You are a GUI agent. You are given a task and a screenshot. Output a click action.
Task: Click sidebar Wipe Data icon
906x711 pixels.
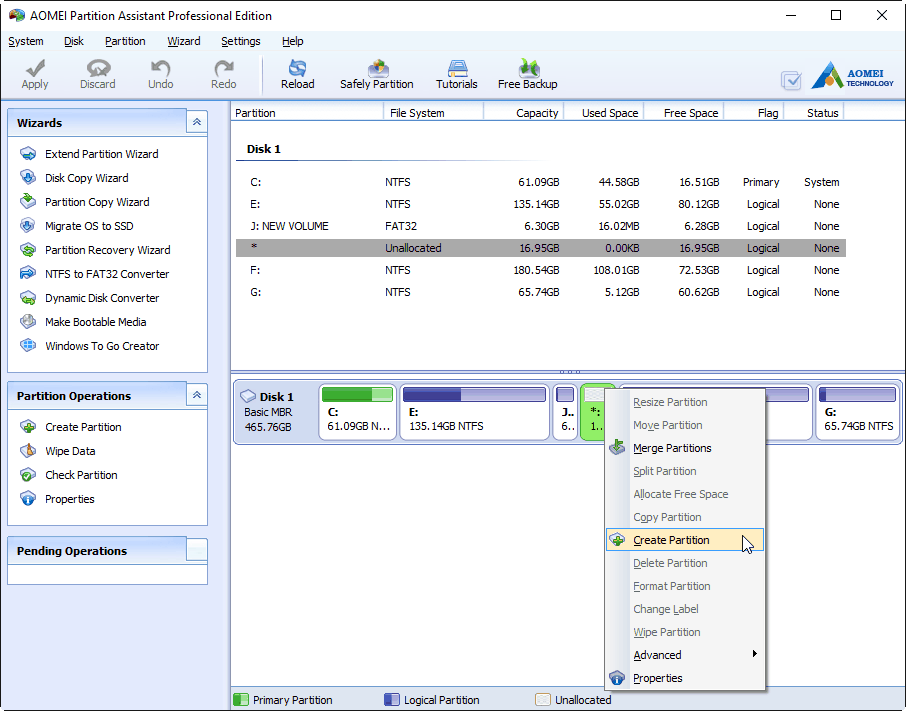coord(28,451)
